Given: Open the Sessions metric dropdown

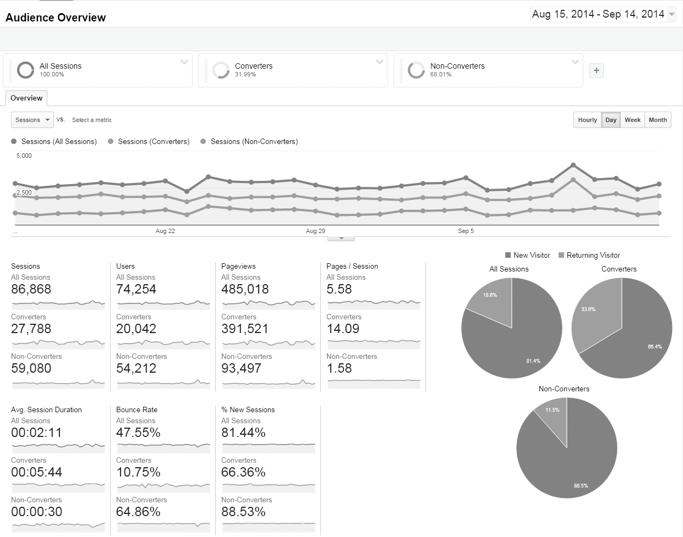Looking at the screenshot, I should [32, 120].
